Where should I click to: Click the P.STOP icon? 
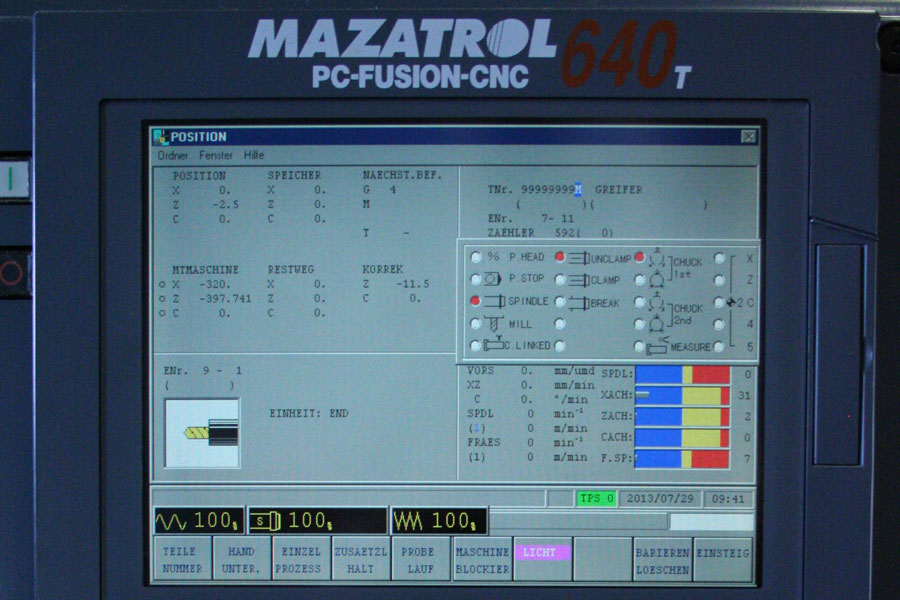(493, 279)
